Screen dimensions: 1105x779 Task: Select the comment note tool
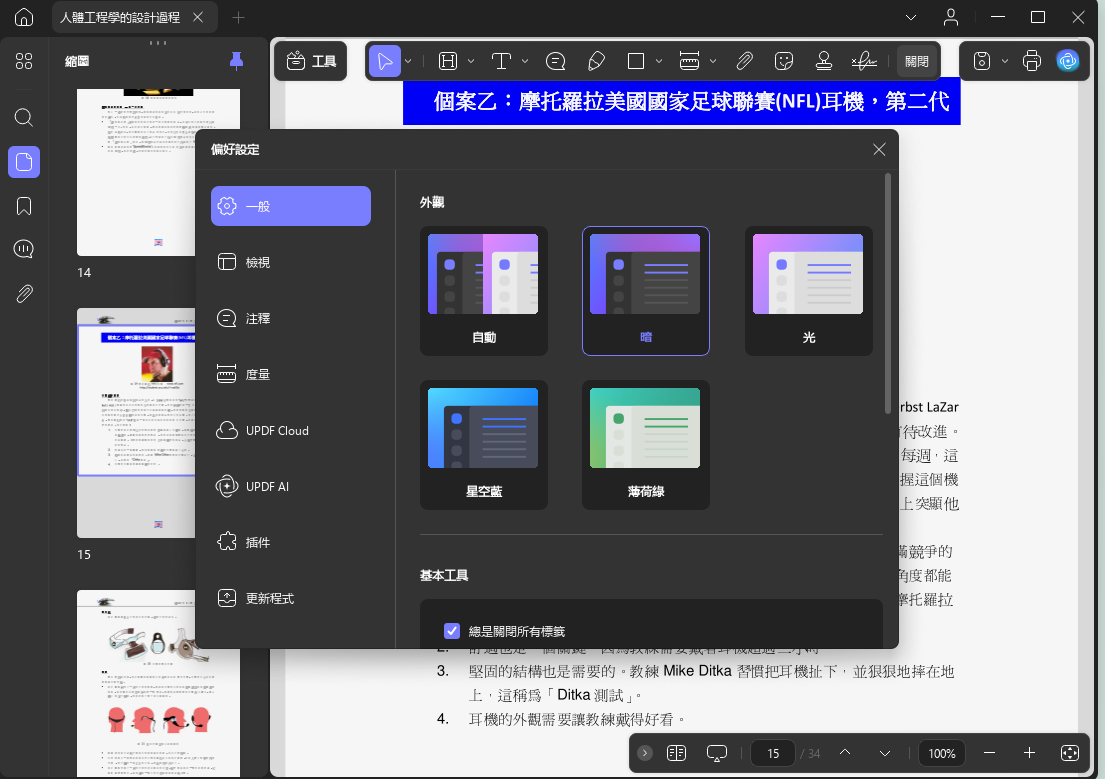[x=555, y=61]
